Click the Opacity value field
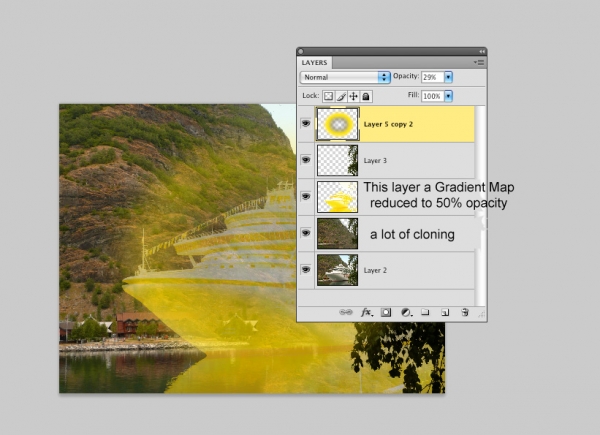 point(432,77)
